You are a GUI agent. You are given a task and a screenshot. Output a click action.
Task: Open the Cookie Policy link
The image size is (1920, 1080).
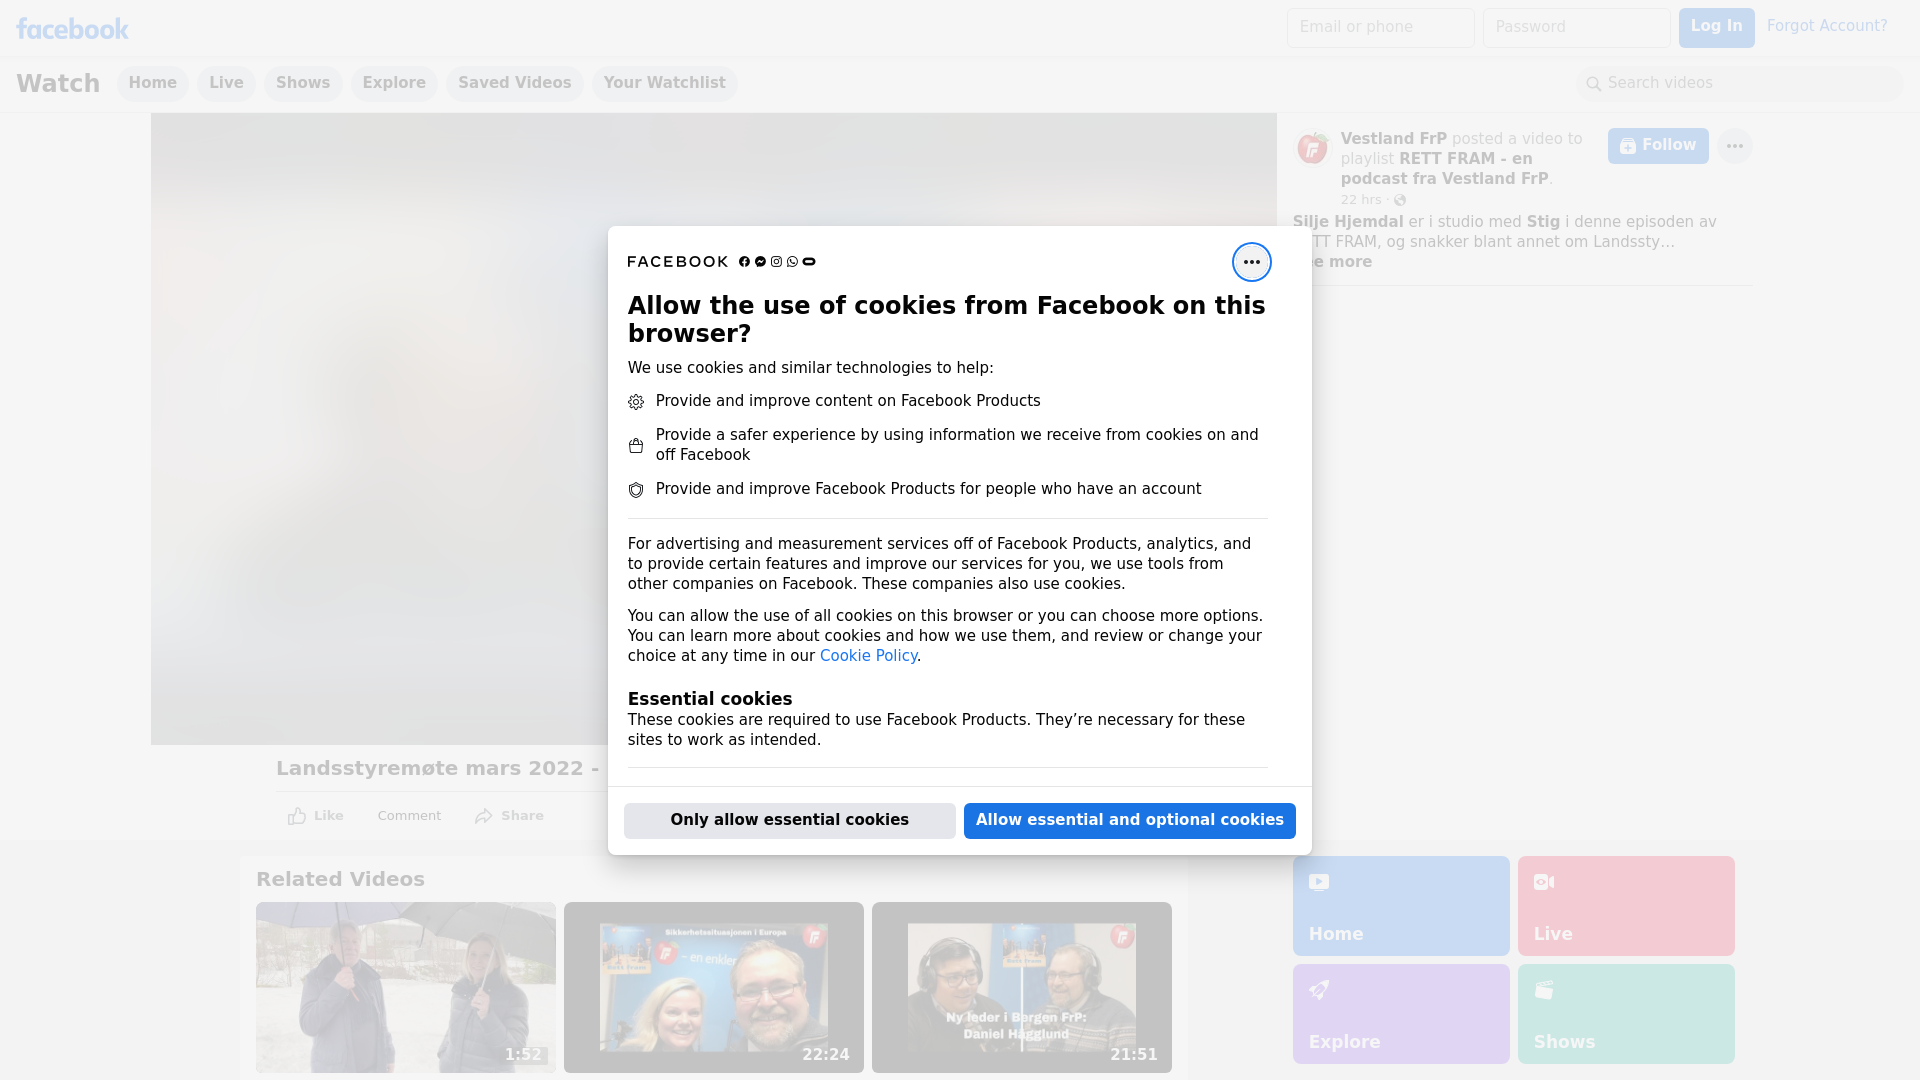(868, 656)
